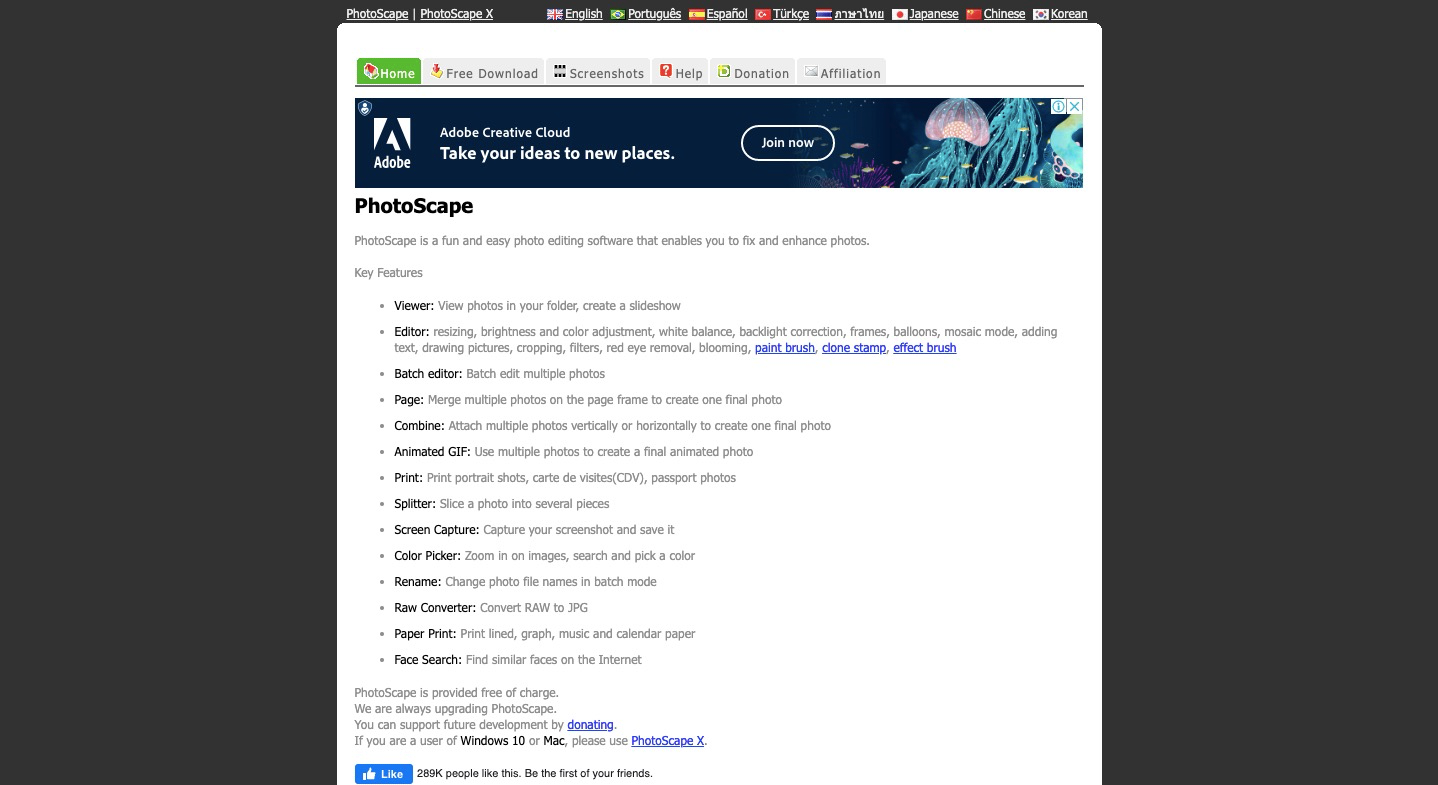This screenshot has height=785, width=1438.
Task: Switch language to Español
Action: pyautogui.click(x=727, y=14)
